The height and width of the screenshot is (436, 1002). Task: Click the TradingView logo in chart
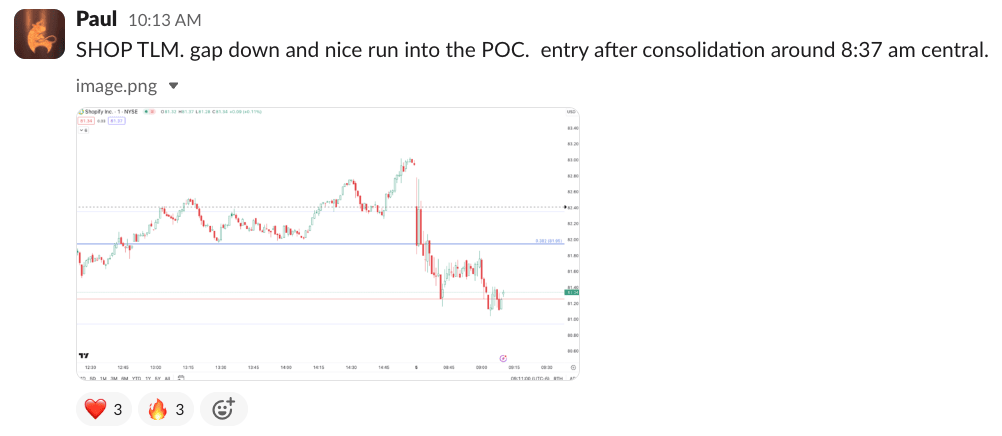(x=83, y=356)
